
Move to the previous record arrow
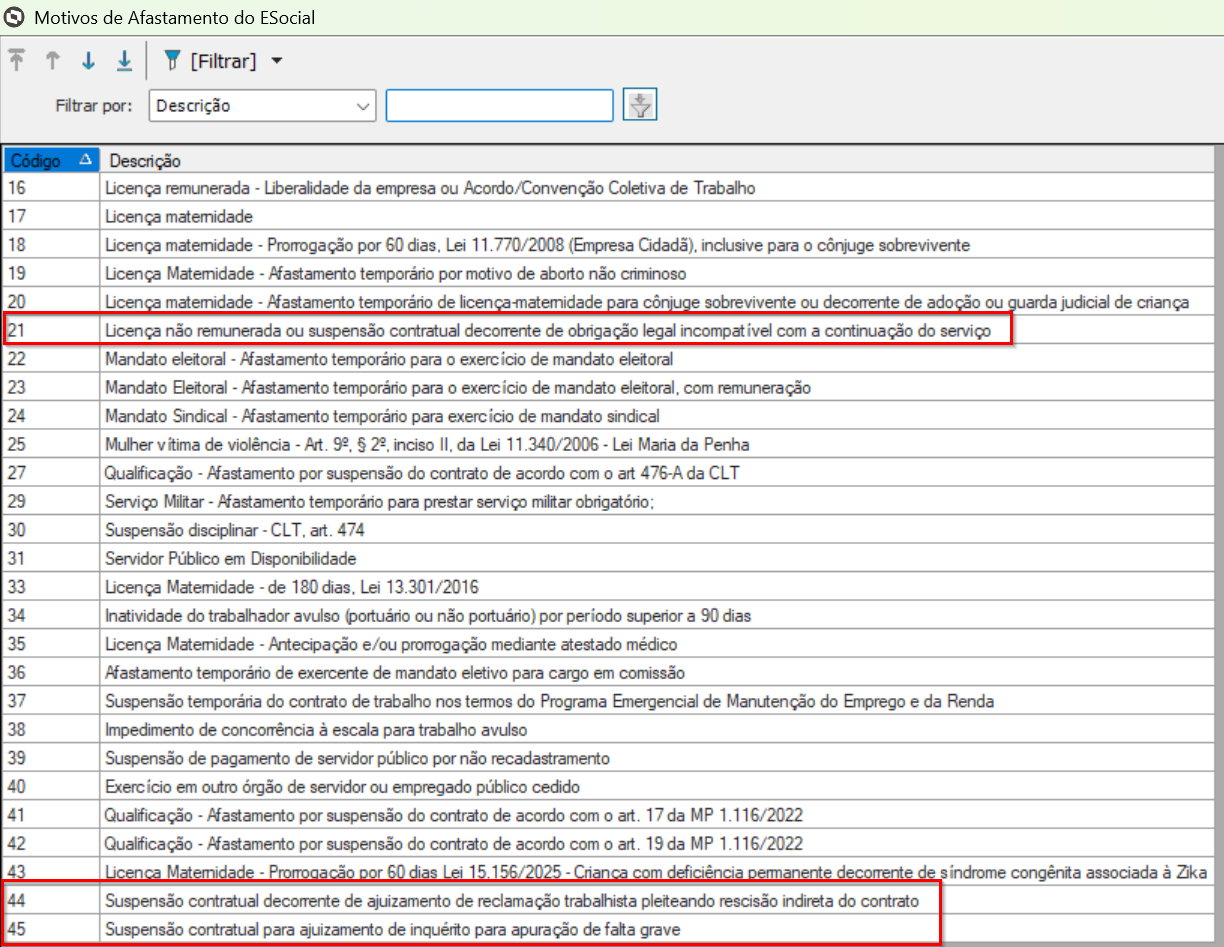(x=53, y=61)
